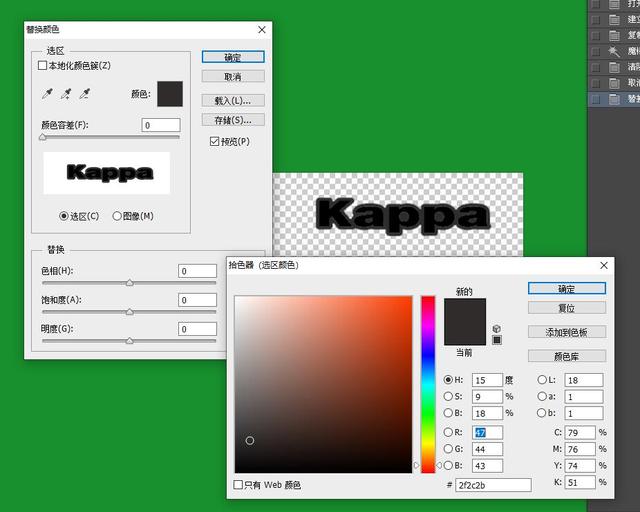Click the topmost history step icon
The image size is (640, 512).
(x=614, y=4)
